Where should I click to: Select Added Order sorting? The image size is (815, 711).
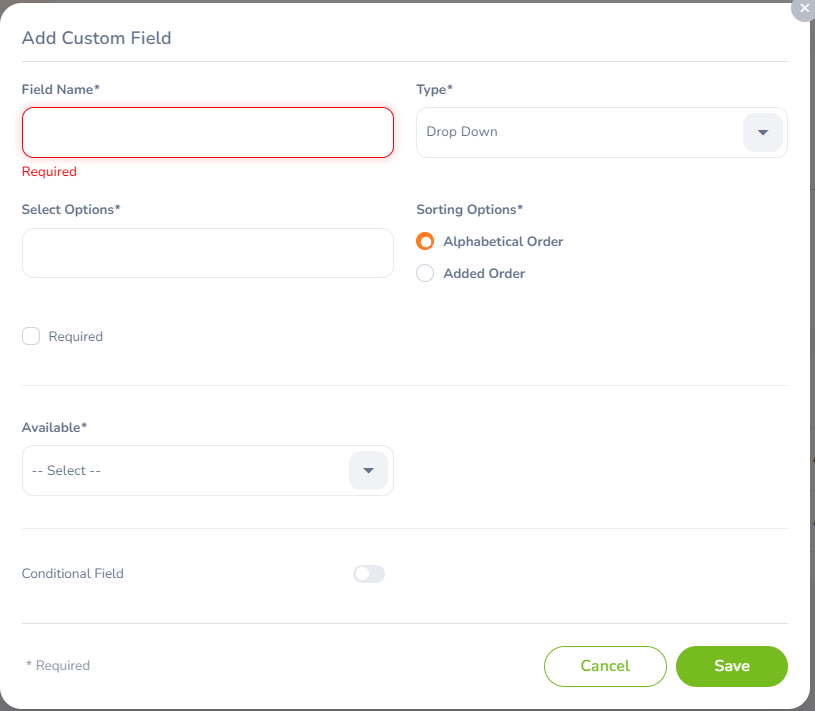(425, 273)
